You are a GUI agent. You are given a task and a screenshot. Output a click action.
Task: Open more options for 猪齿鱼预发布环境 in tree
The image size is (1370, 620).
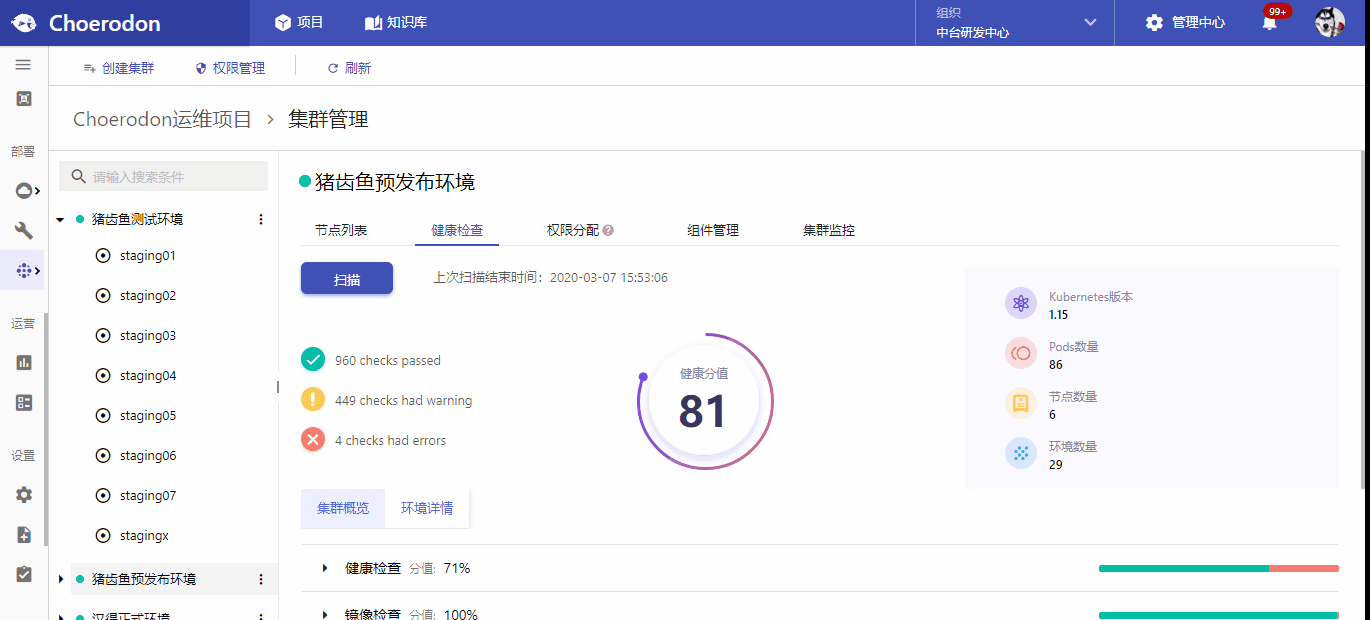tap(261, 579)
